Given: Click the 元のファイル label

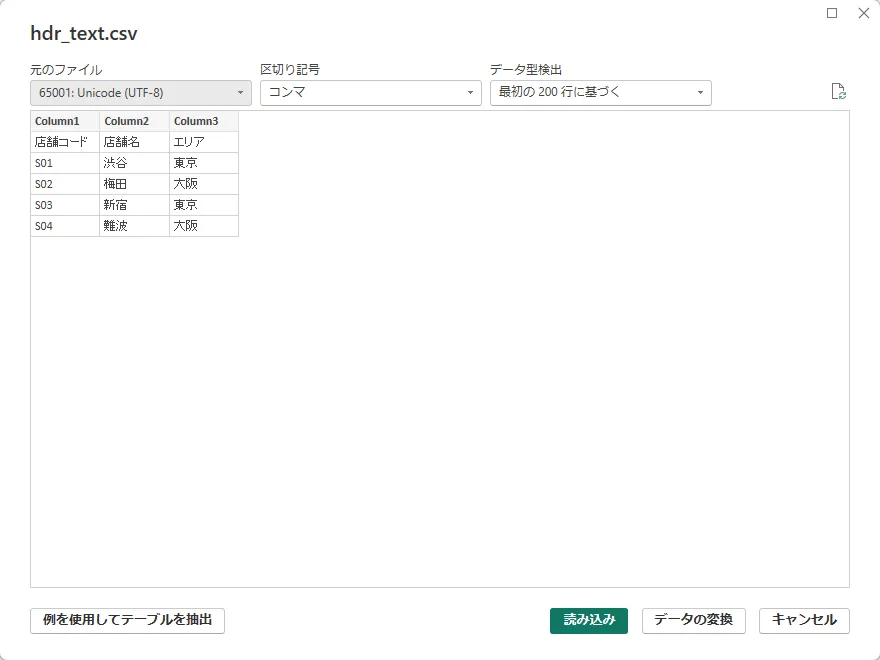Looking at the screenshot, I should (66, 70).
